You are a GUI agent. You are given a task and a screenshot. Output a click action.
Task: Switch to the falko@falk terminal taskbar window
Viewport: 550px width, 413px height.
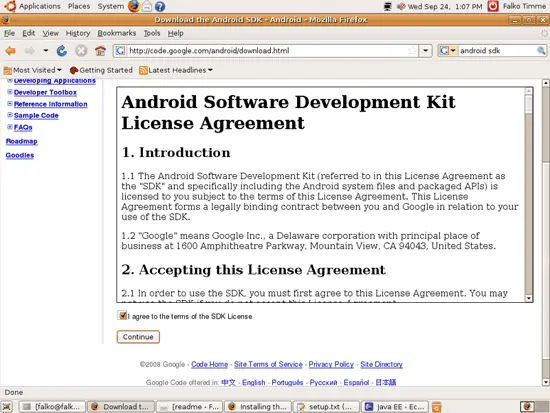tap(52, 407)
